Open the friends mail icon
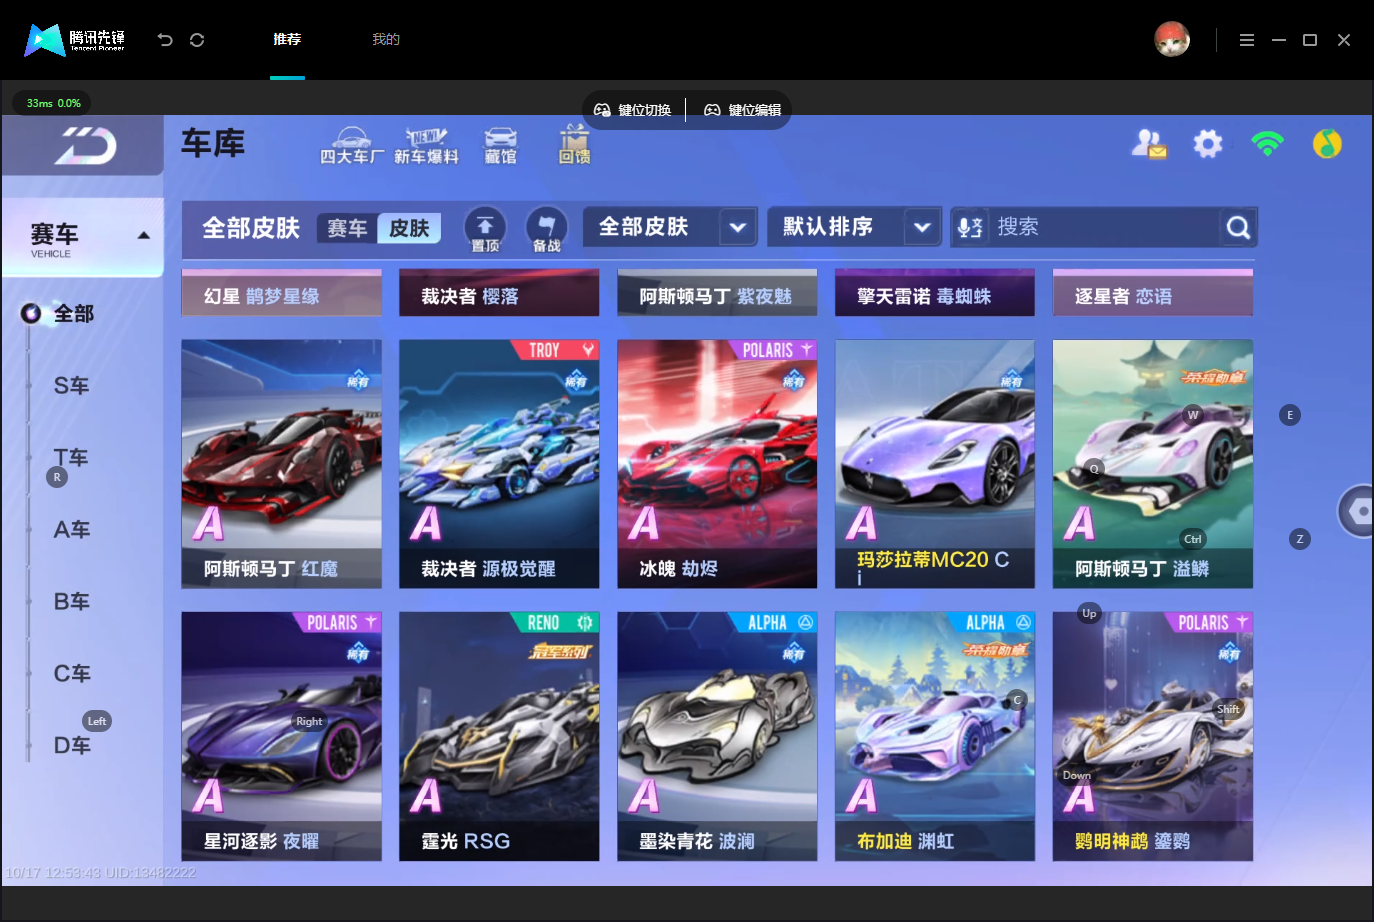The width and height of the screenshot is (1374, 922). 1149,144
